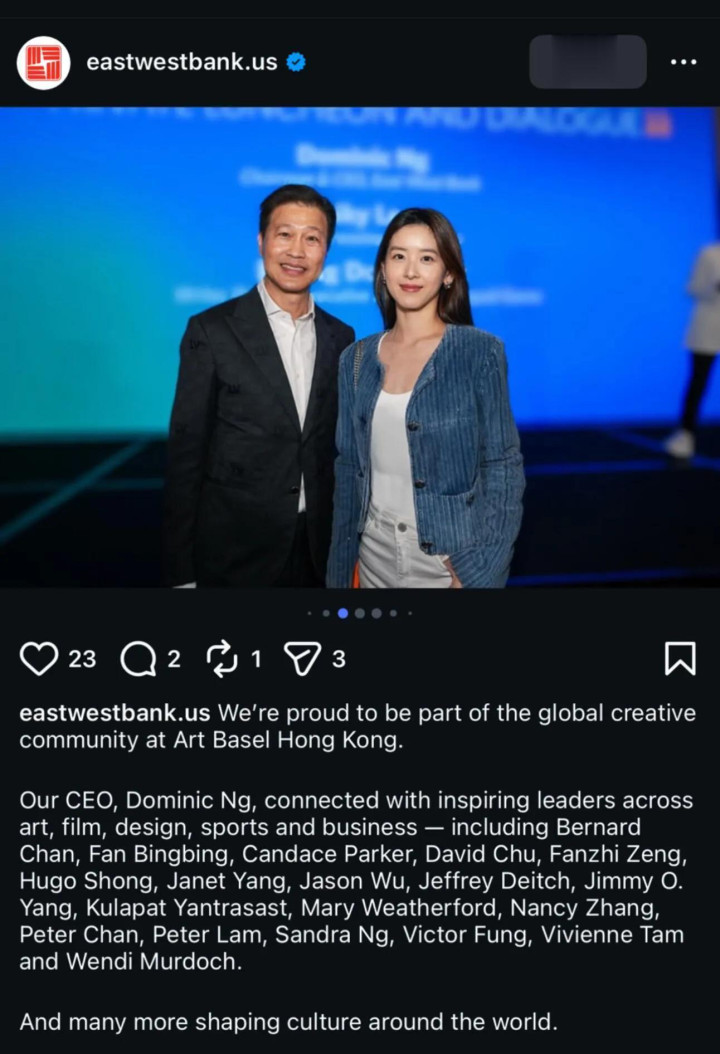Open the three-dot more options menu
Image resolution: width=720 pixels, height=1054 pixels.
click(x=684, y=62)
